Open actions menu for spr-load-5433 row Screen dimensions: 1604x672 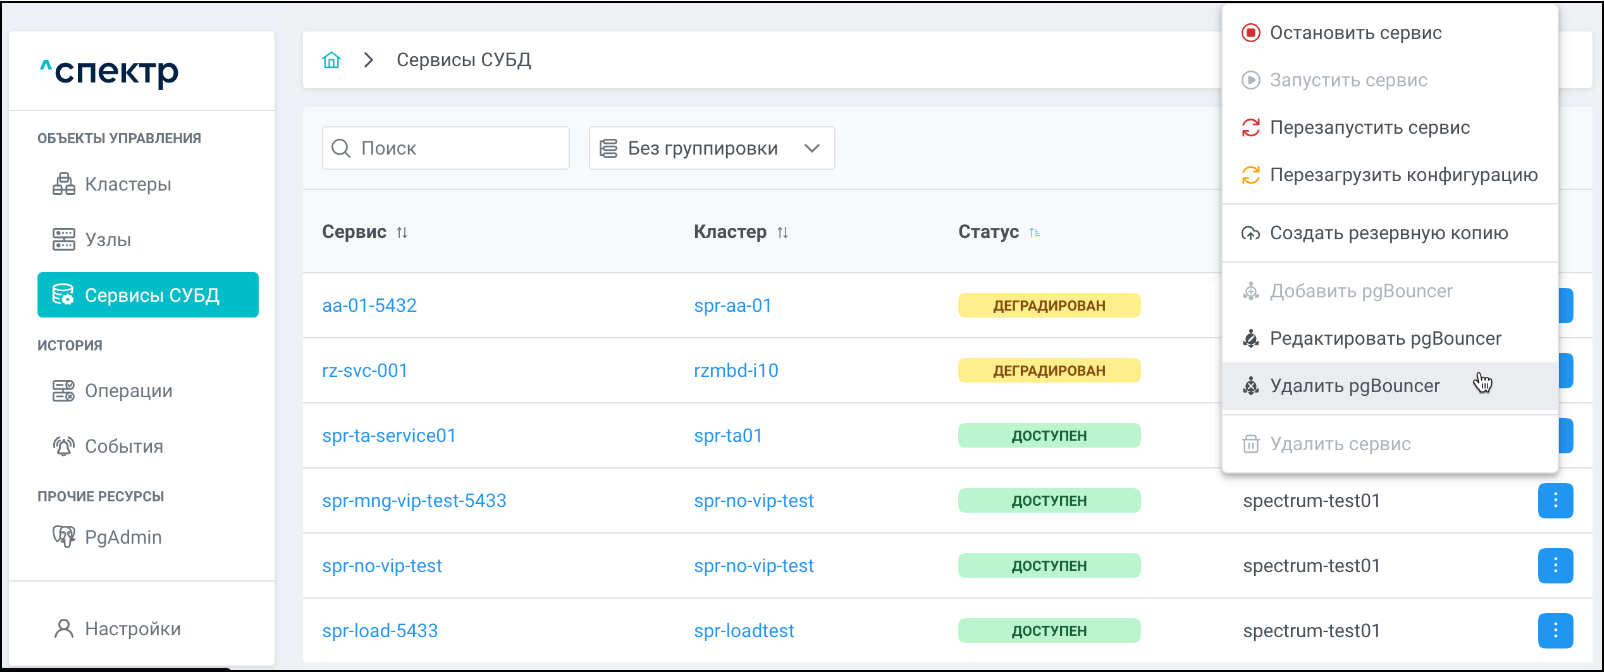pos(1555,630)
